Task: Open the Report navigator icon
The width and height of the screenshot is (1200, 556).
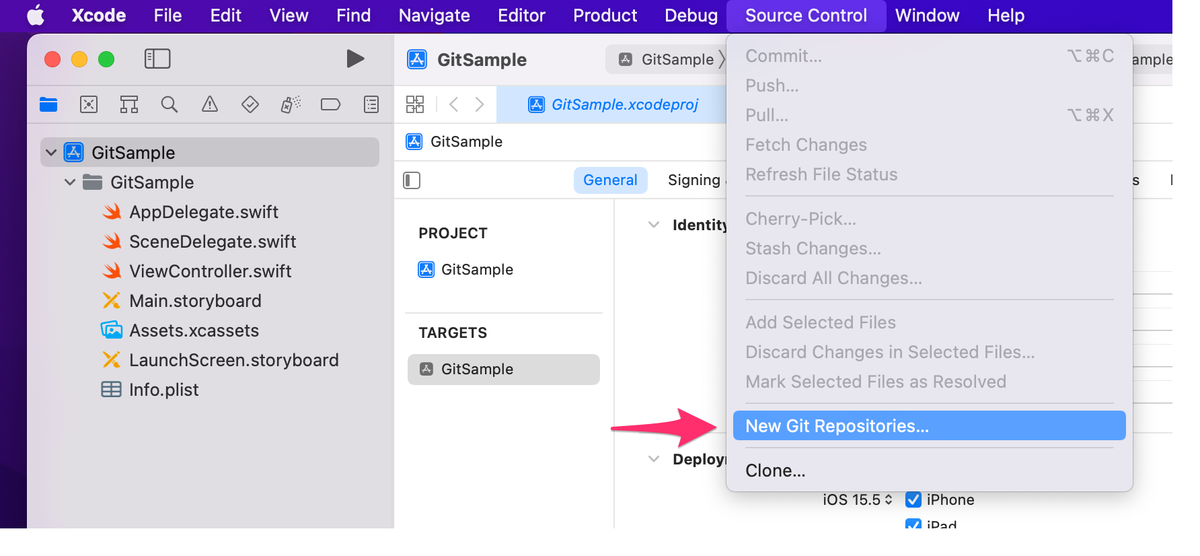Action: [371, 104]
